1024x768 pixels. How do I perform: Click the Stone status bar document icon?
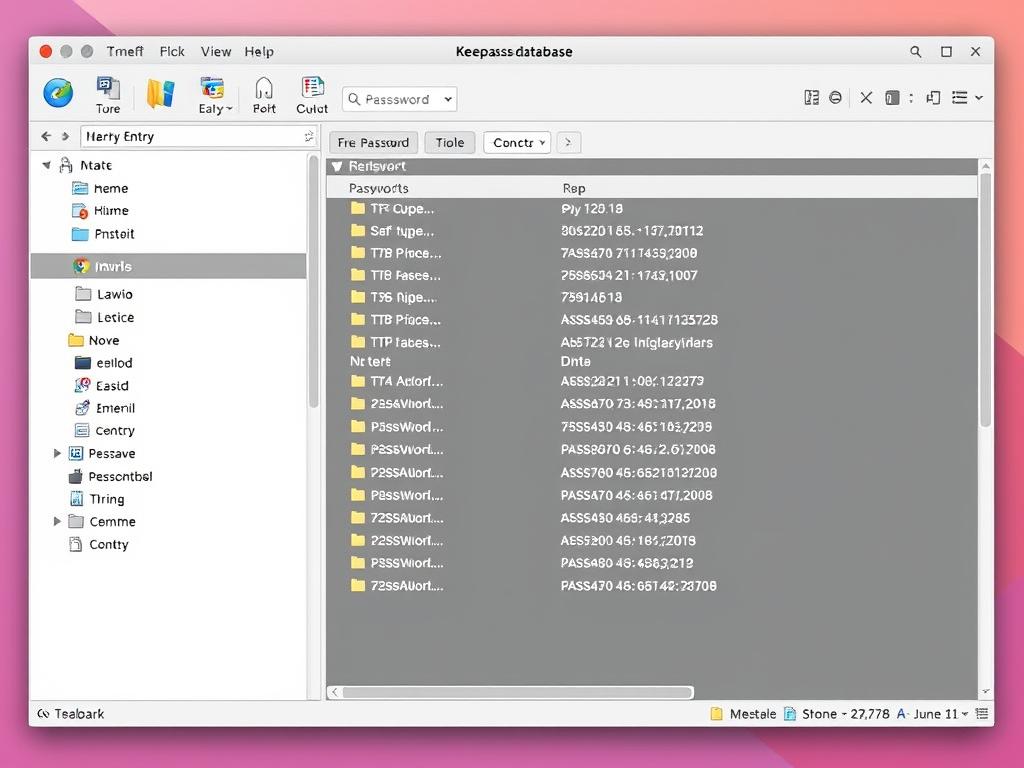click(x=790, y=714)
